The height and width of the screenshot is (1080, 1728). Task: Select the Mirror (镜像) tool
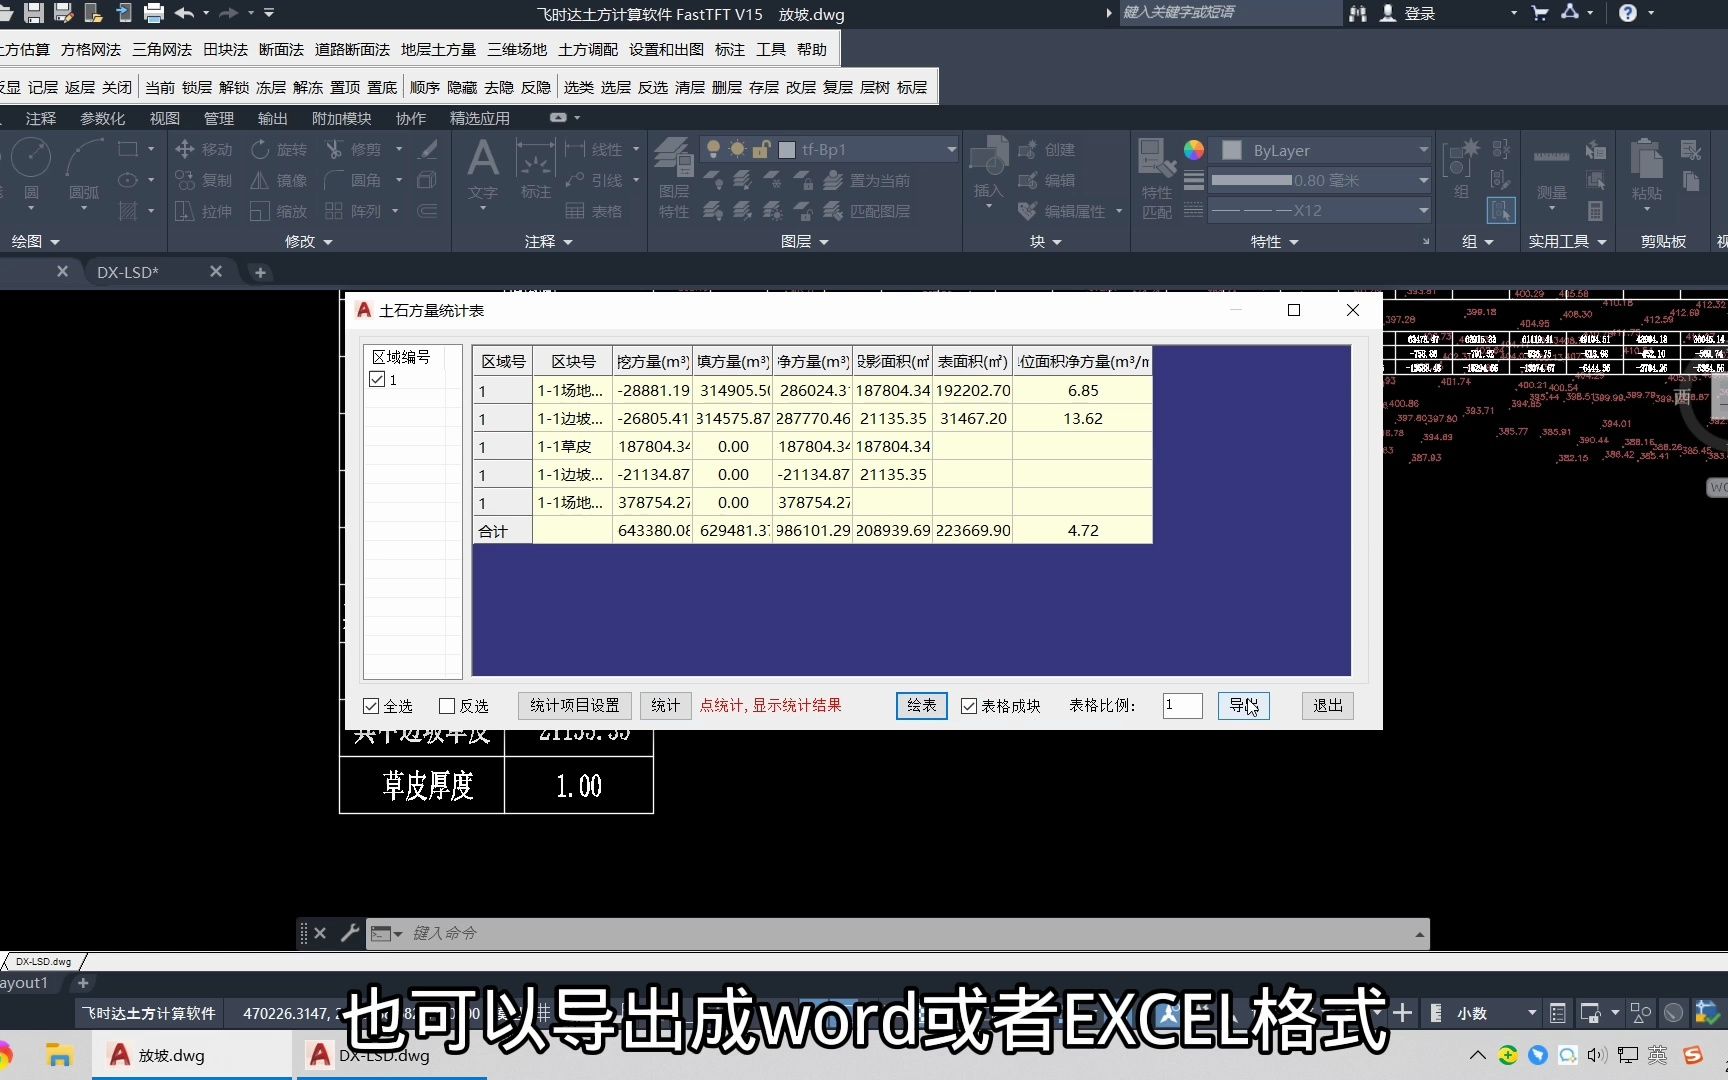click(x=278, y=180)
